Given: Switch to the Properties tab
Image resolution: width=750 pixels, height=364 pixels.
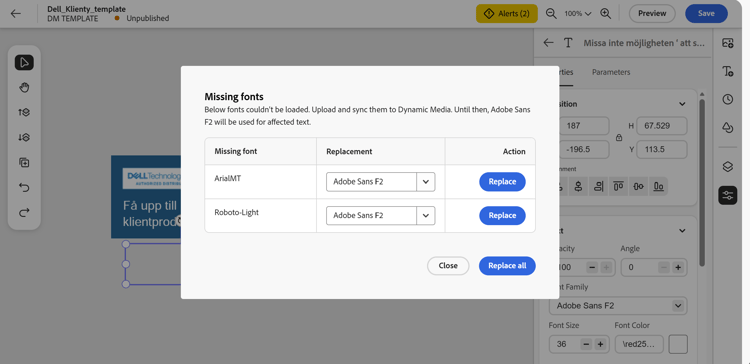Looking at the screenshot, I should (565, 72).
